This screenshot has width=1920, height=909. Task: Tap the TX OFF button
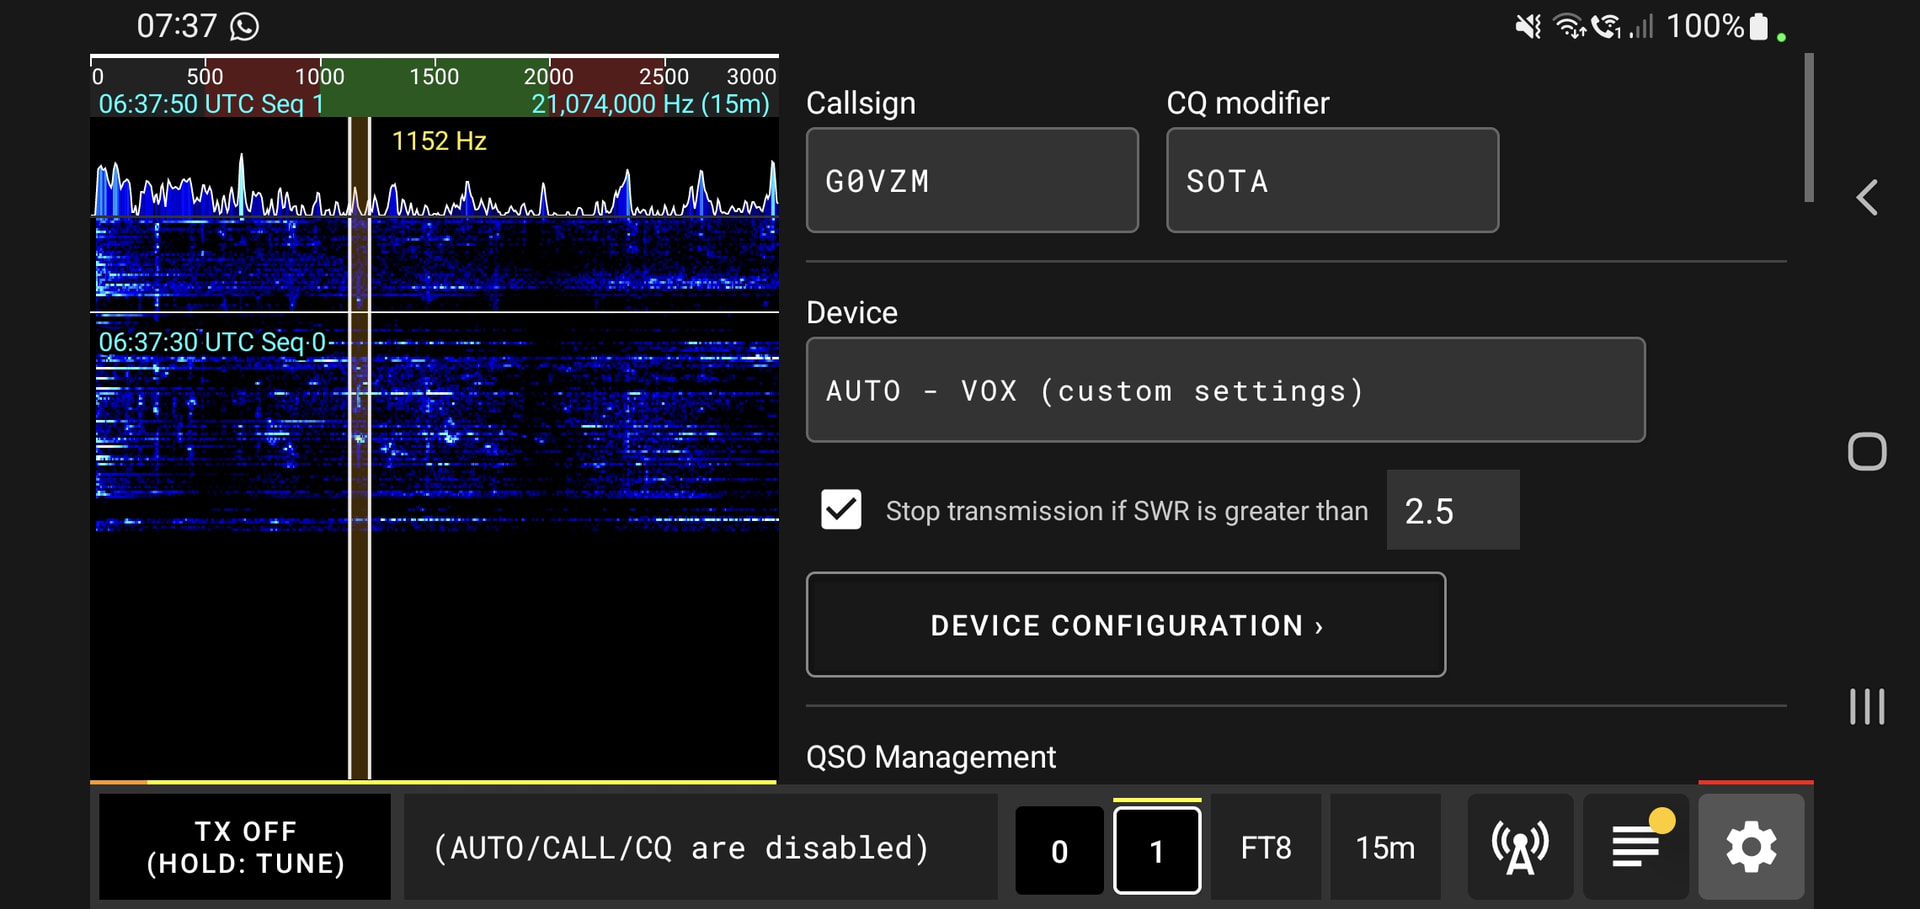coord(245,847)
